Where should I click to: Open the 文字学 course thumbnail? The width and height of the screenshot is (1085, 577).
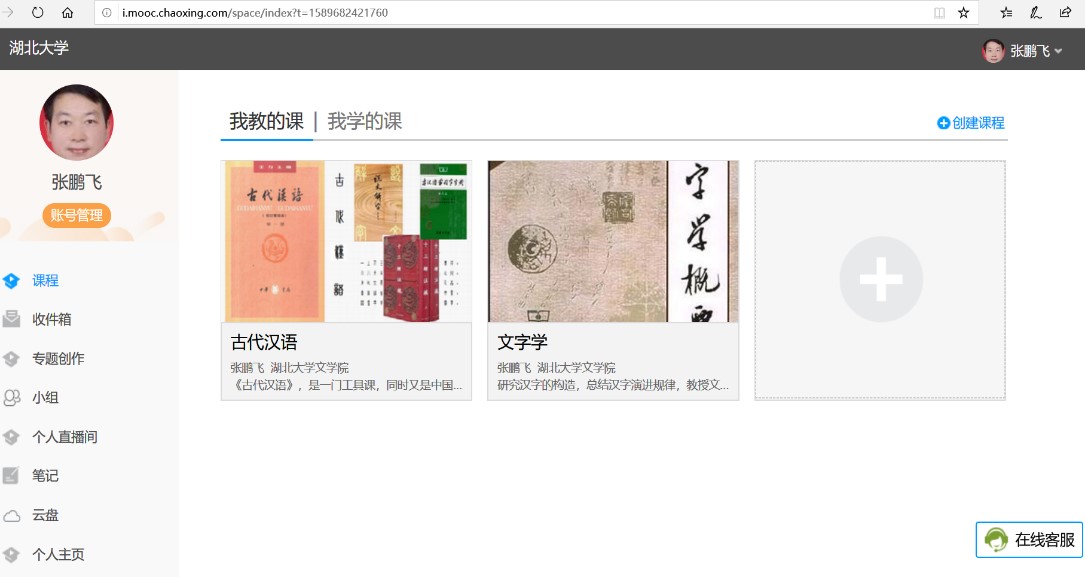613,242
